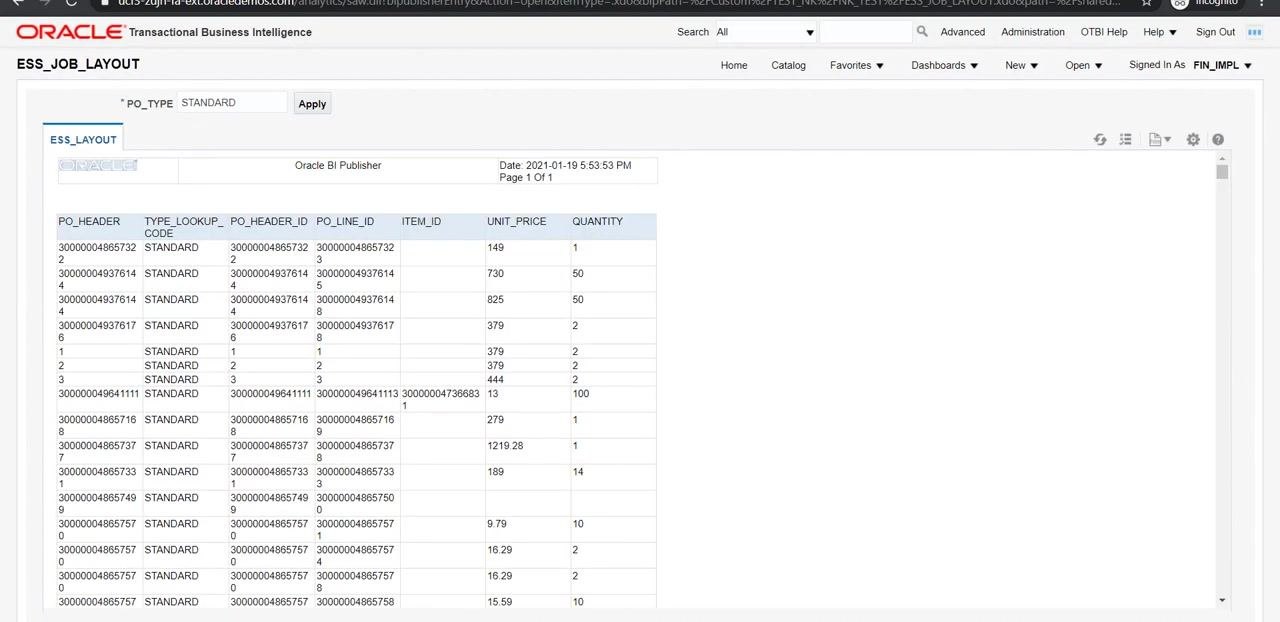Click the report scrollbar thumb

(1222, 172)
